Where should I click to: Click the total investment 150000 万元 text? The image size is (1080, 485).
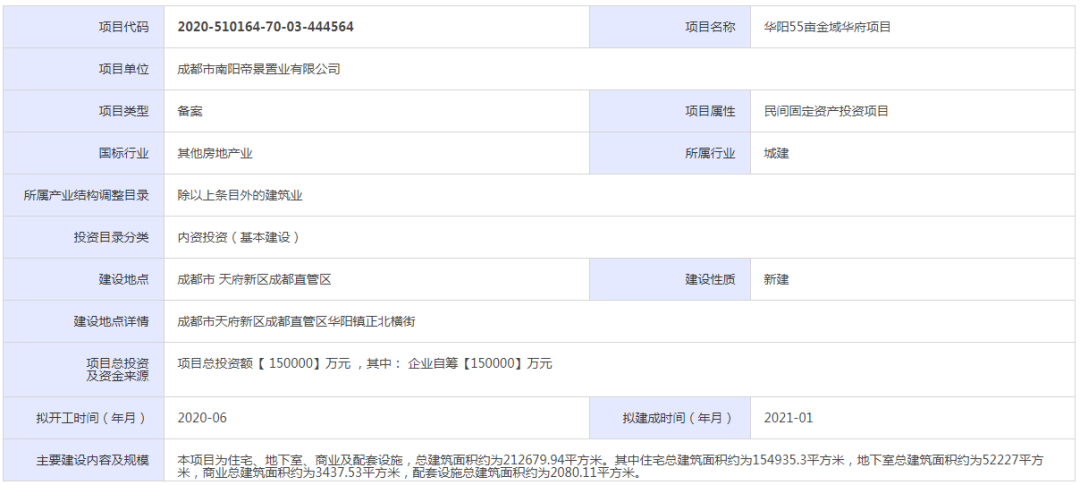click(x=364, y=364)
